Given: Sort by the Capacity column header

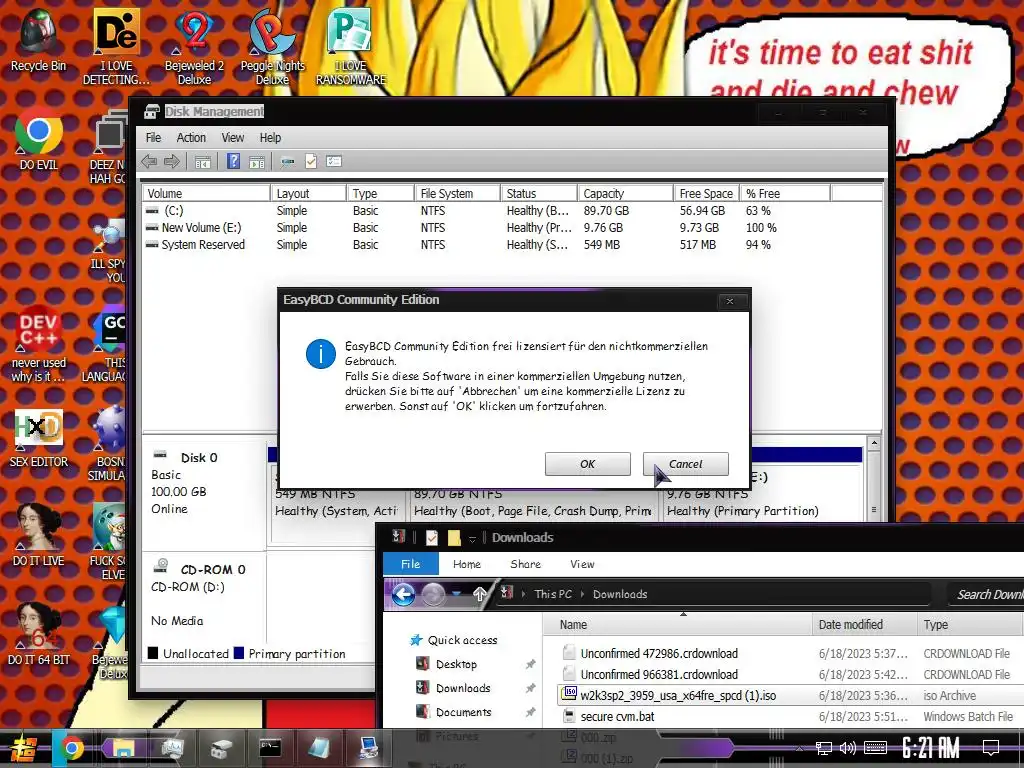Looking at the screenshot, I should (625, 193).
